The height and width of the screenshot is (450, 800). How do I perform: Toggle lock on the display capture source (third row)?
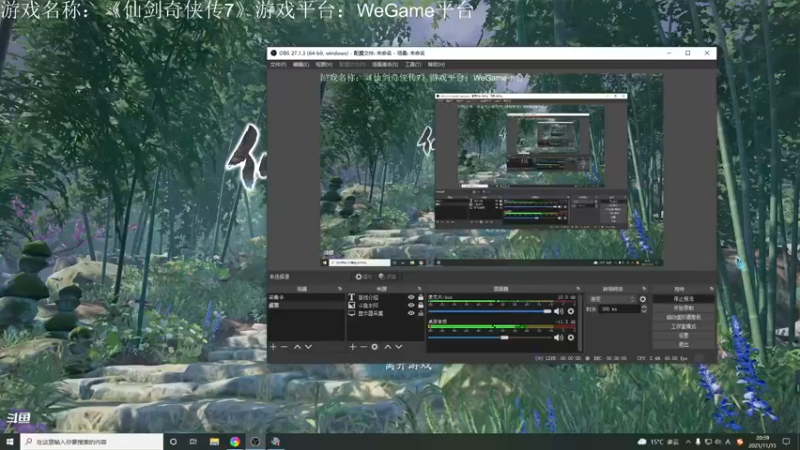click(x=420, y=313)
